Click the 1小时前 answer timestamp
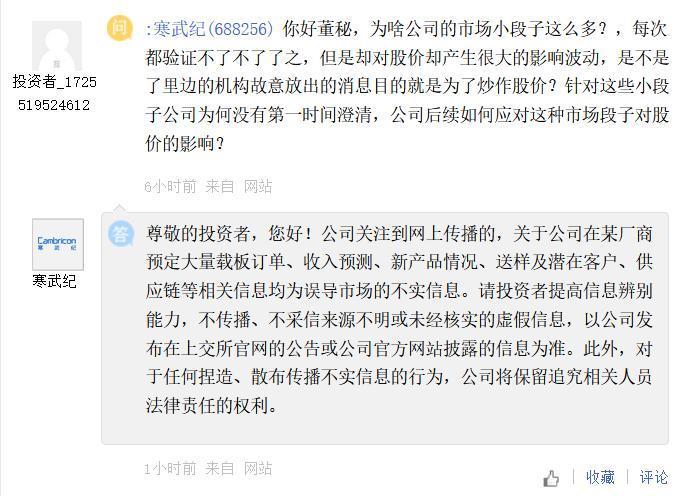The image size is (680, 496). click(170, 468)
